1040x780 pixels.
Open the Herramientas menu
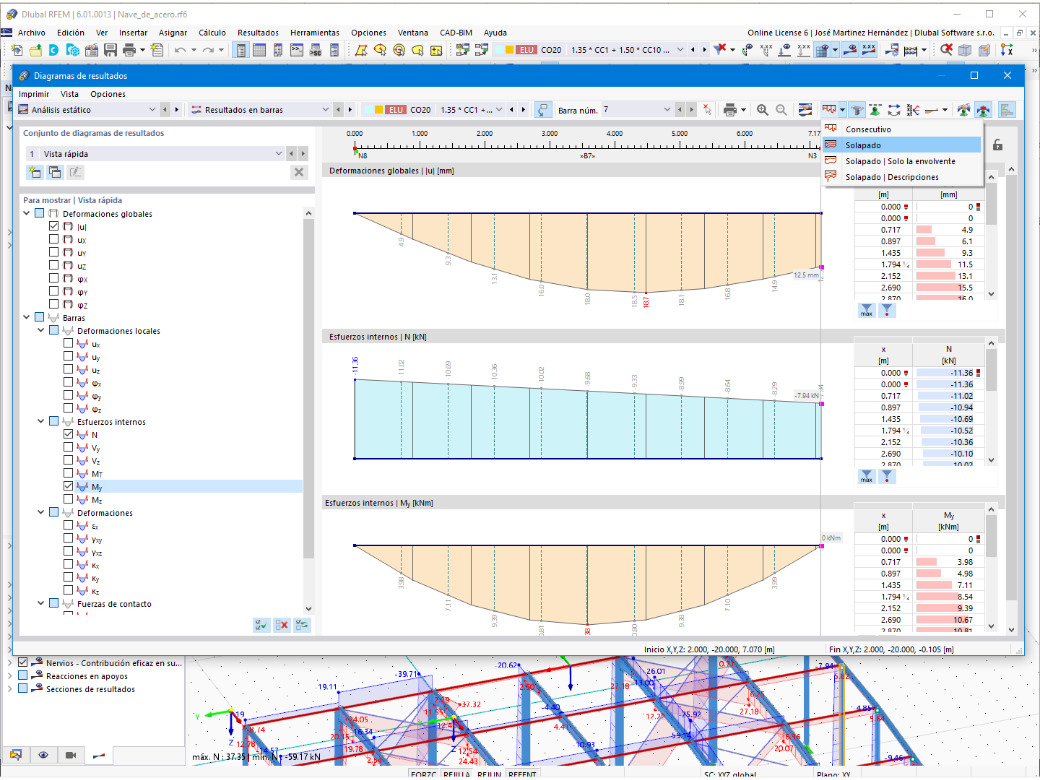[314, 32]
